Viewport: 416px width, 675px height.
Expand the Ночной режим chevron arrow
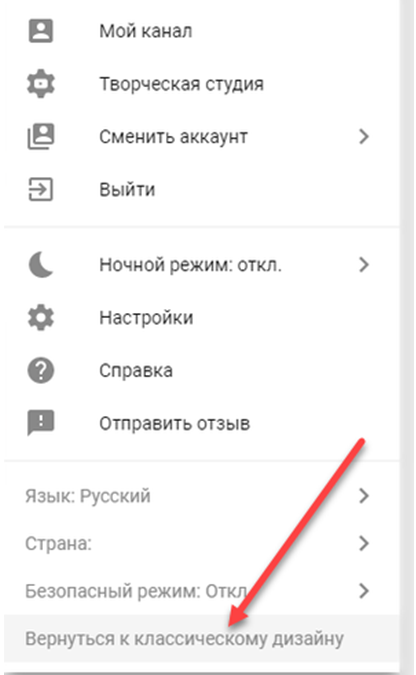(x=364, y=264)
